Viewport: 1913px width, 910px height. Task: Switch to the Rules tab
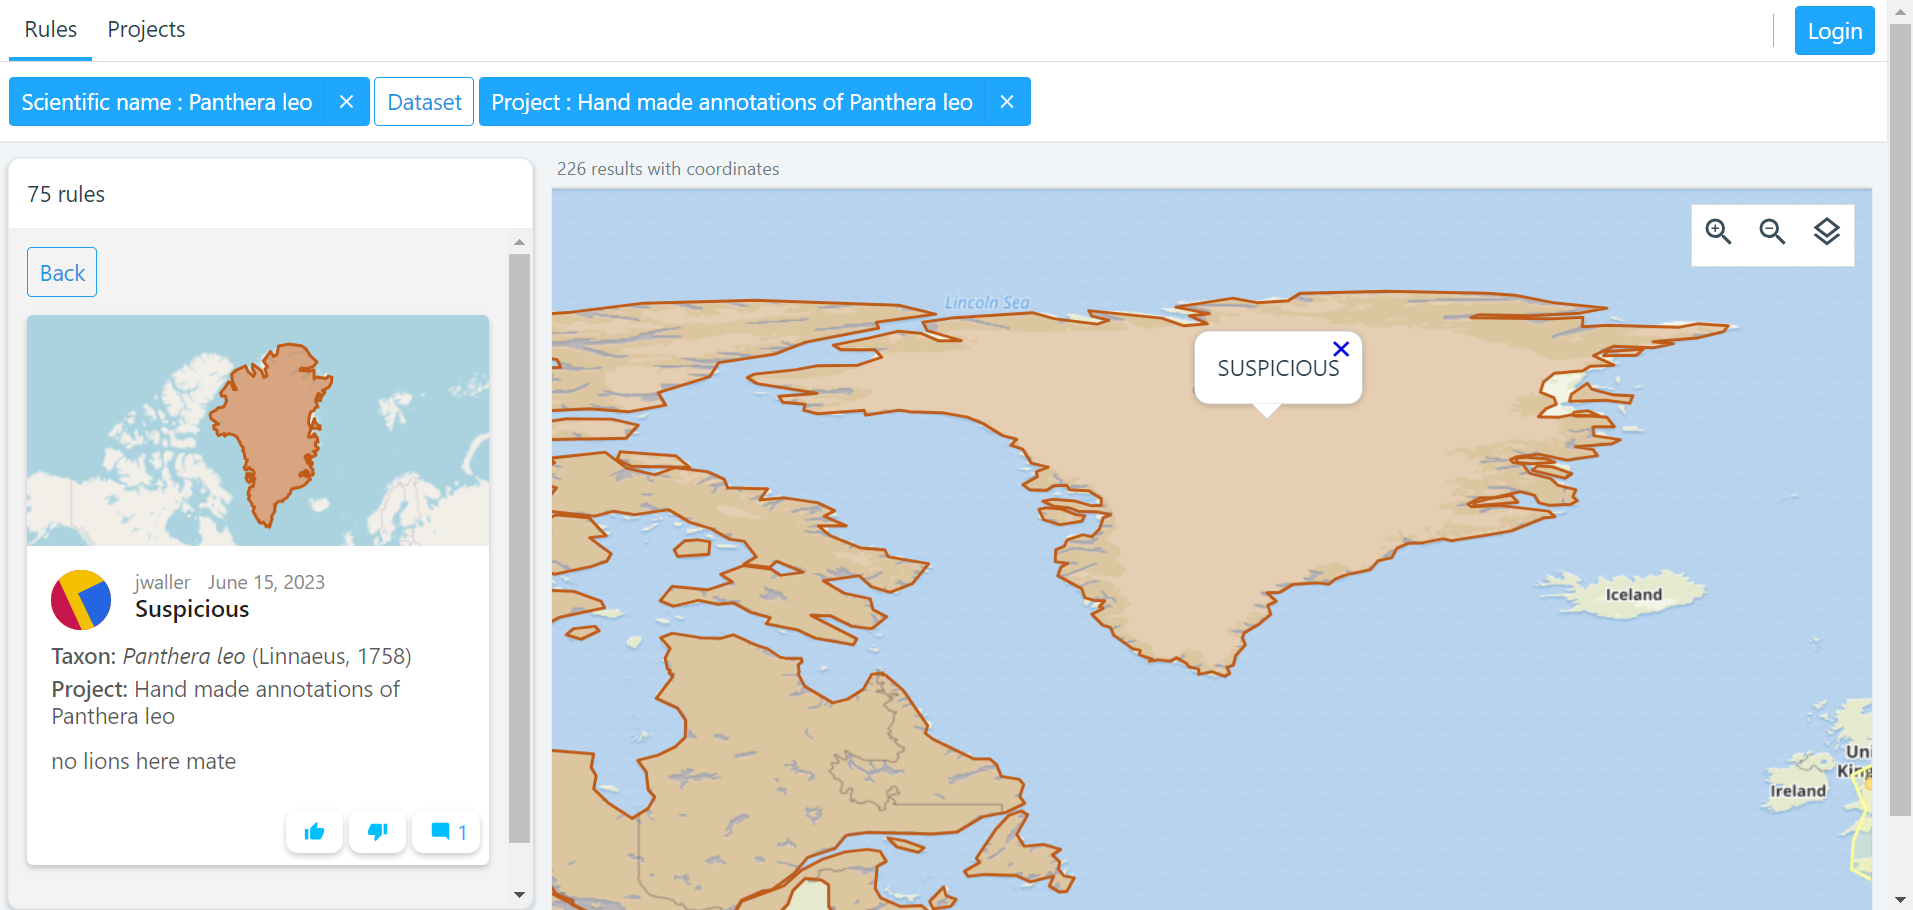point(50,30)
